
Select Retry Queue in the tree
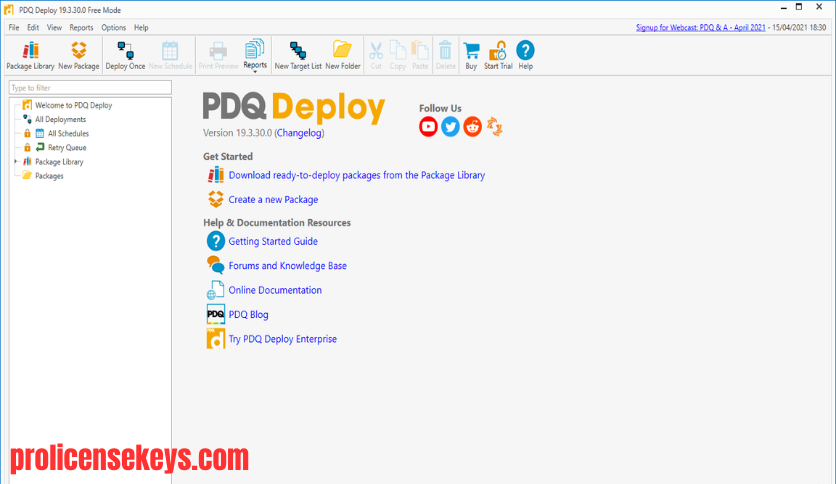[67, 148]
